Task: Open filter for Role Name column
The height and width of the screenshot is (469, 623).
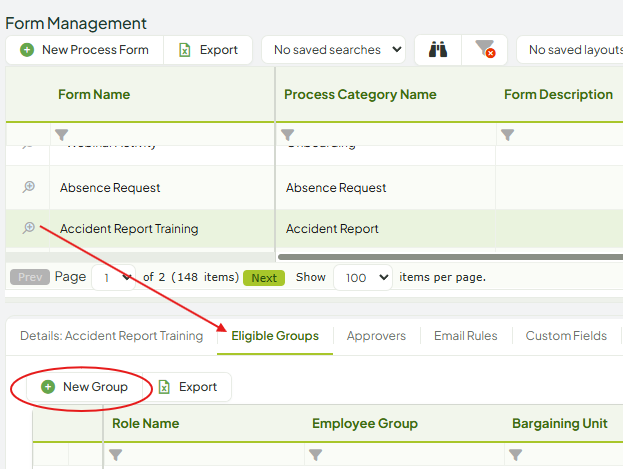Action: click(x=116, y=455)
